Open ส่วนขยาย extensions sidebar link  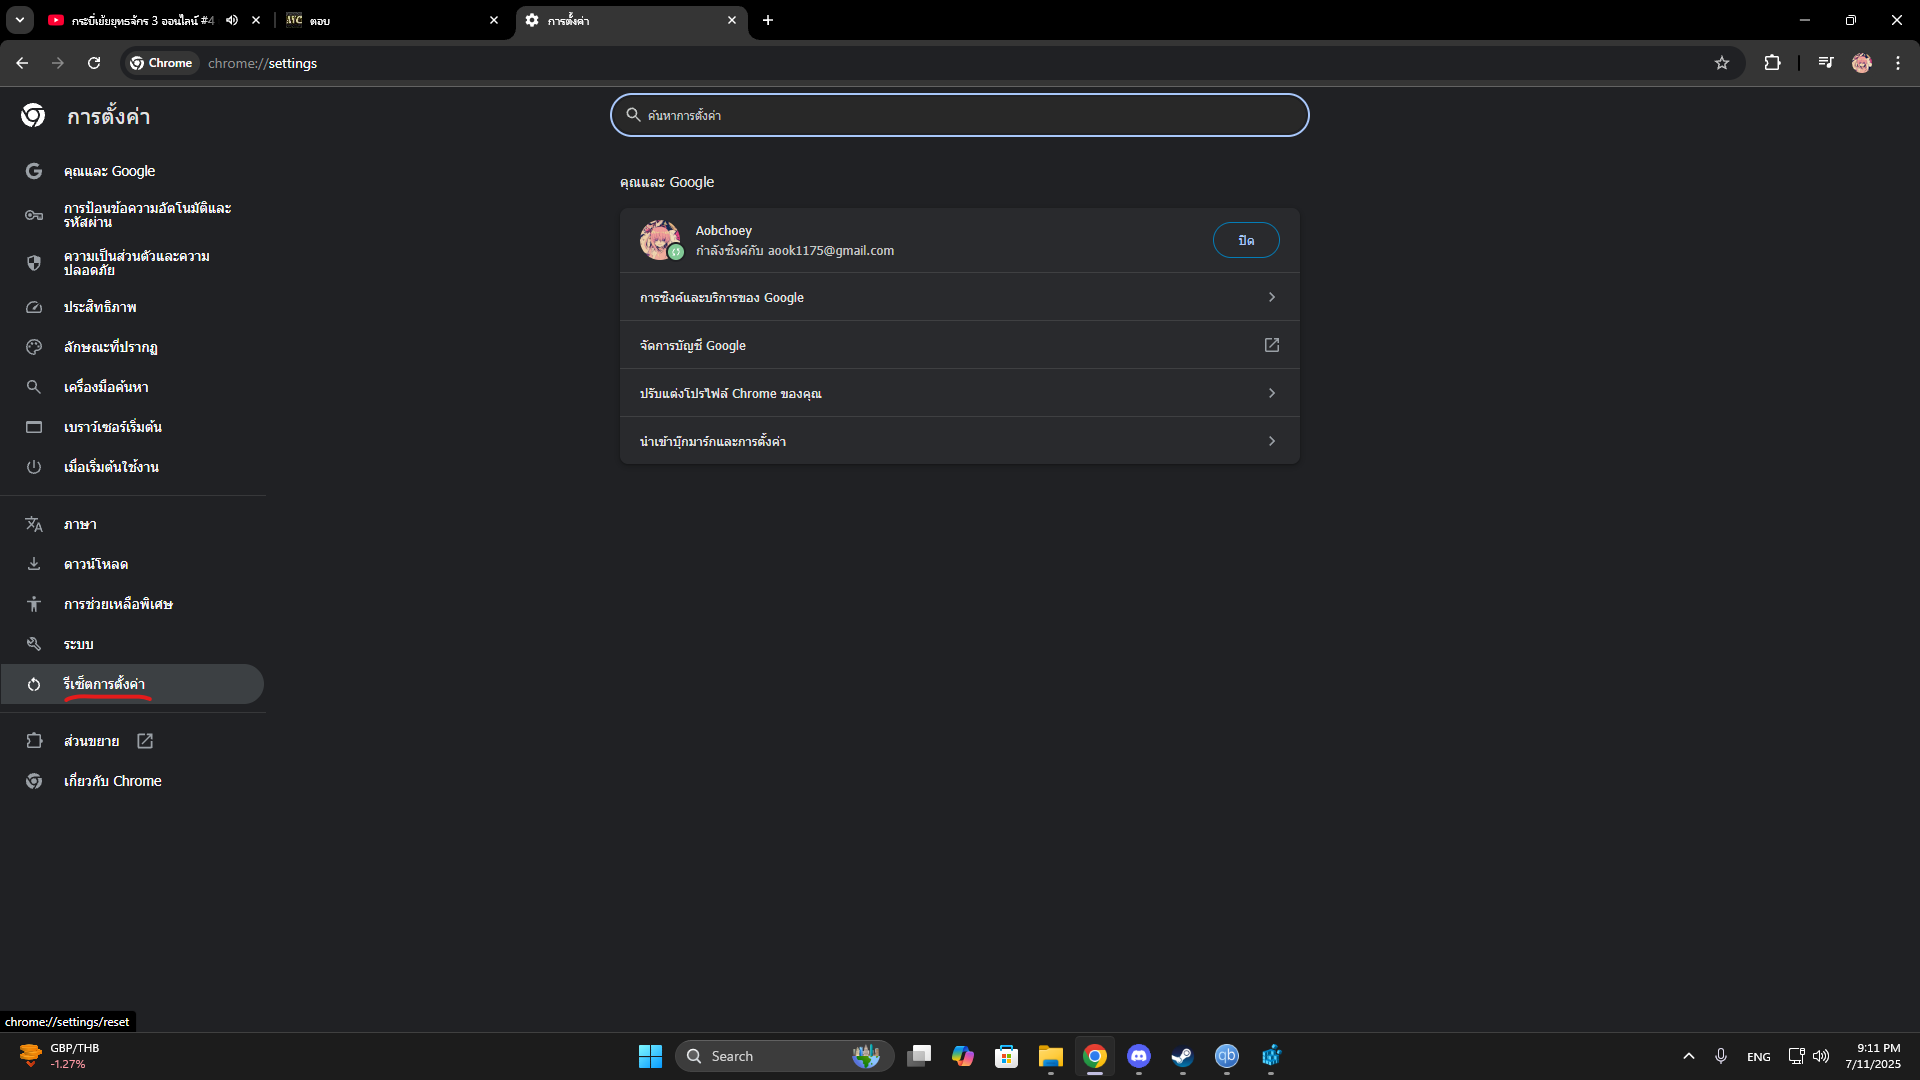pos(92,741)
